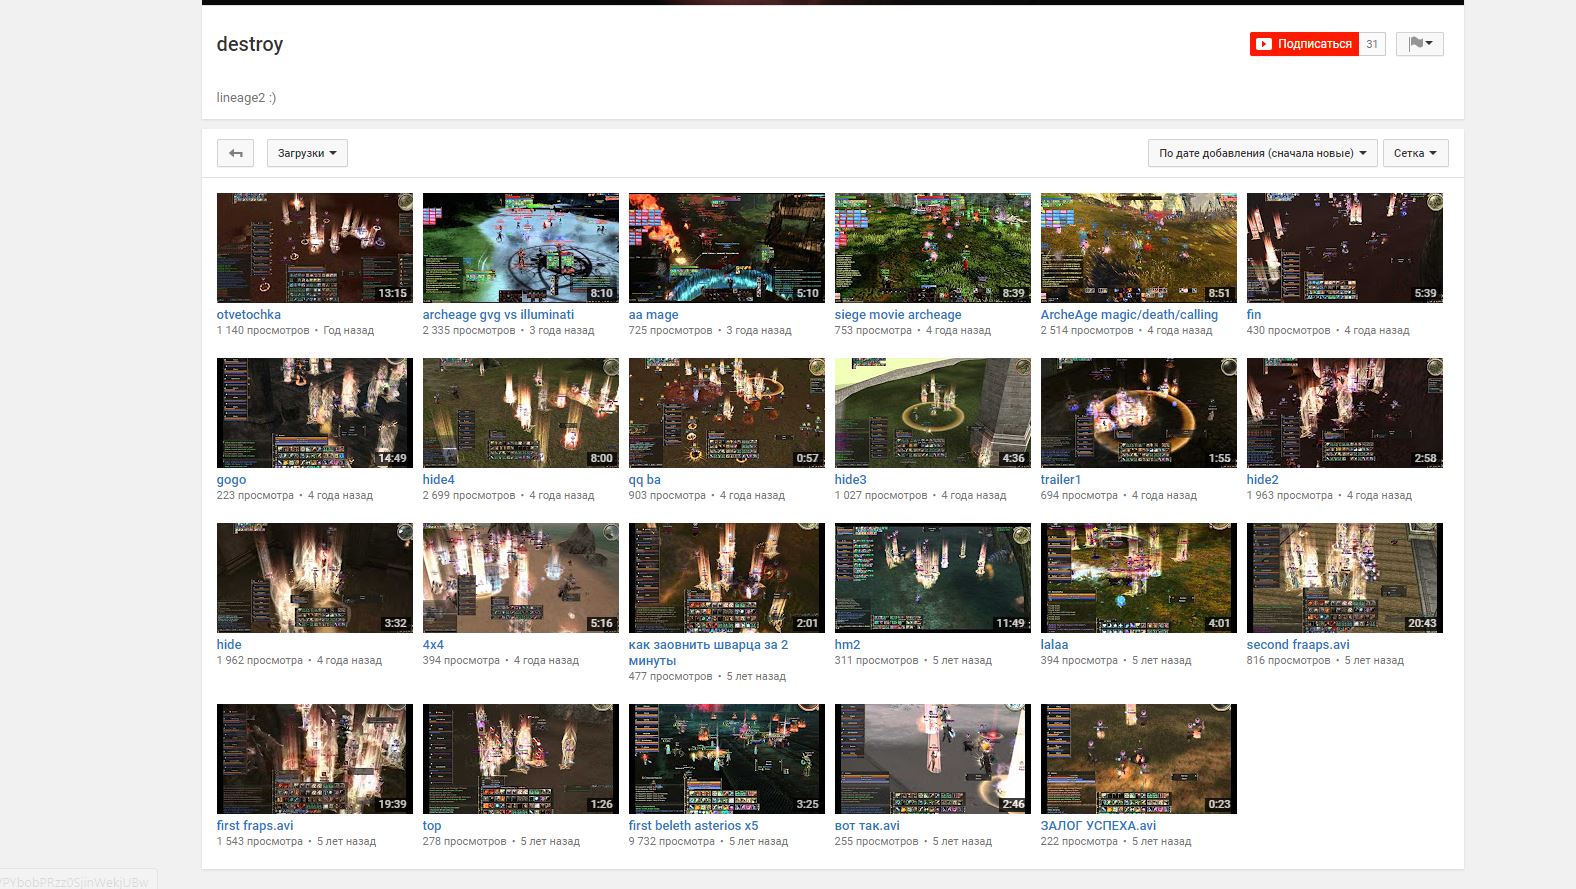Screen dimensions: 1576x889
Task: Click the first beleth asterios x5 title
Action: [694, 825]
